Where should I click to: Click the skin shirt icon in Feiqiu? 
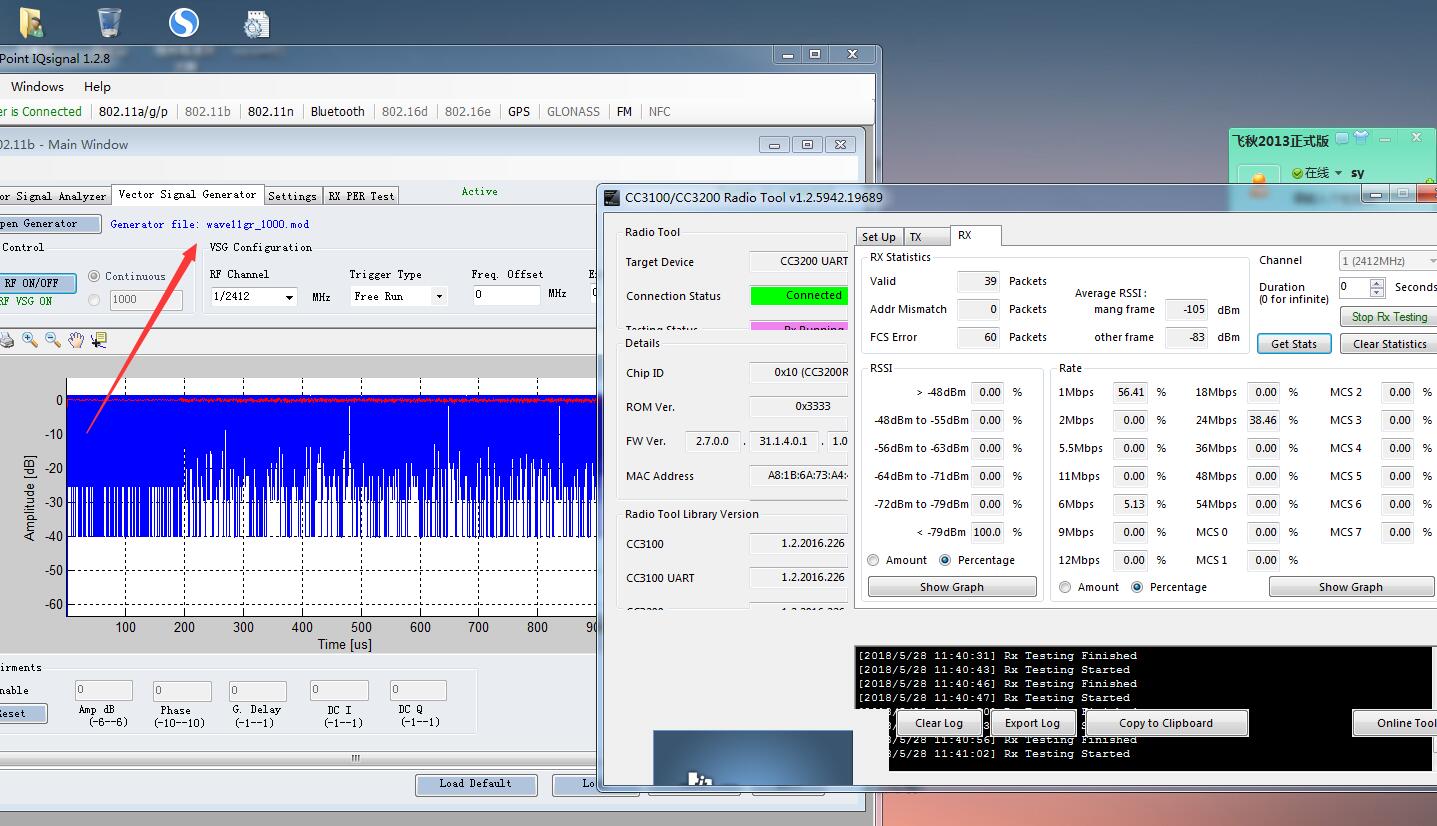[x=1359, y=139]
